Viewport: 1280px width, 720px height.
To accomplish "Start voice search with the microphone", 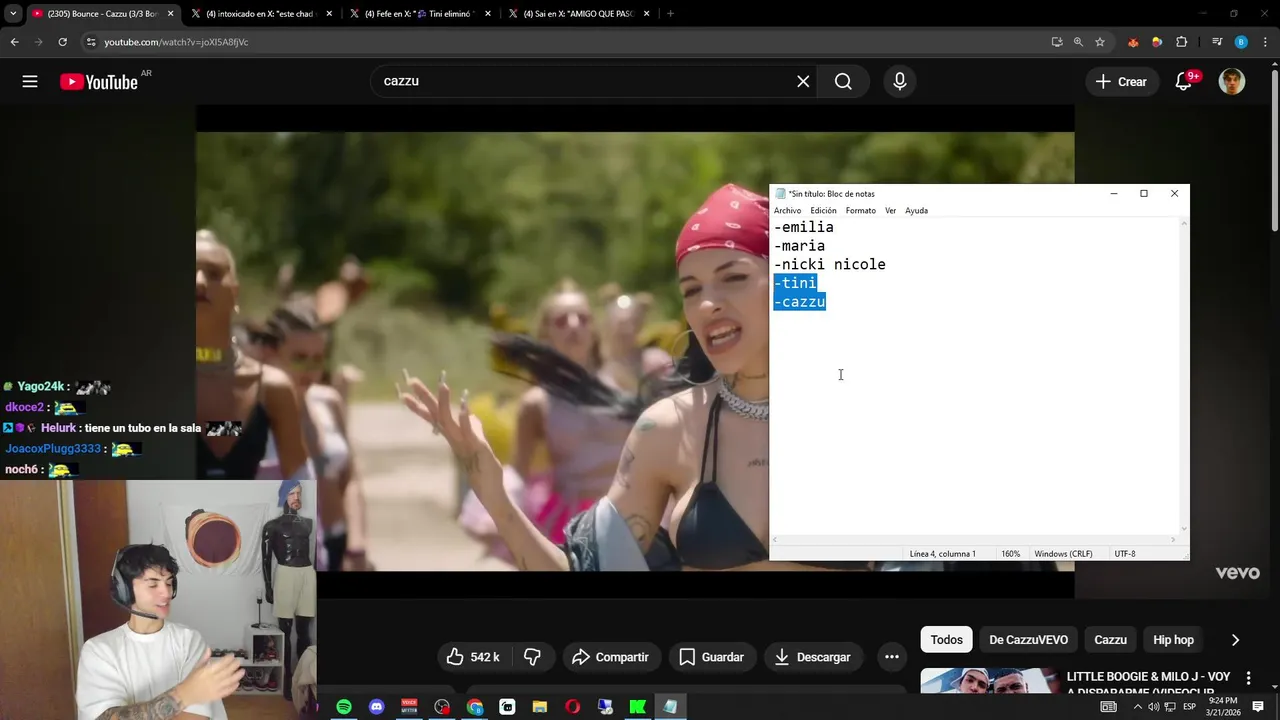I will (900, 82).
